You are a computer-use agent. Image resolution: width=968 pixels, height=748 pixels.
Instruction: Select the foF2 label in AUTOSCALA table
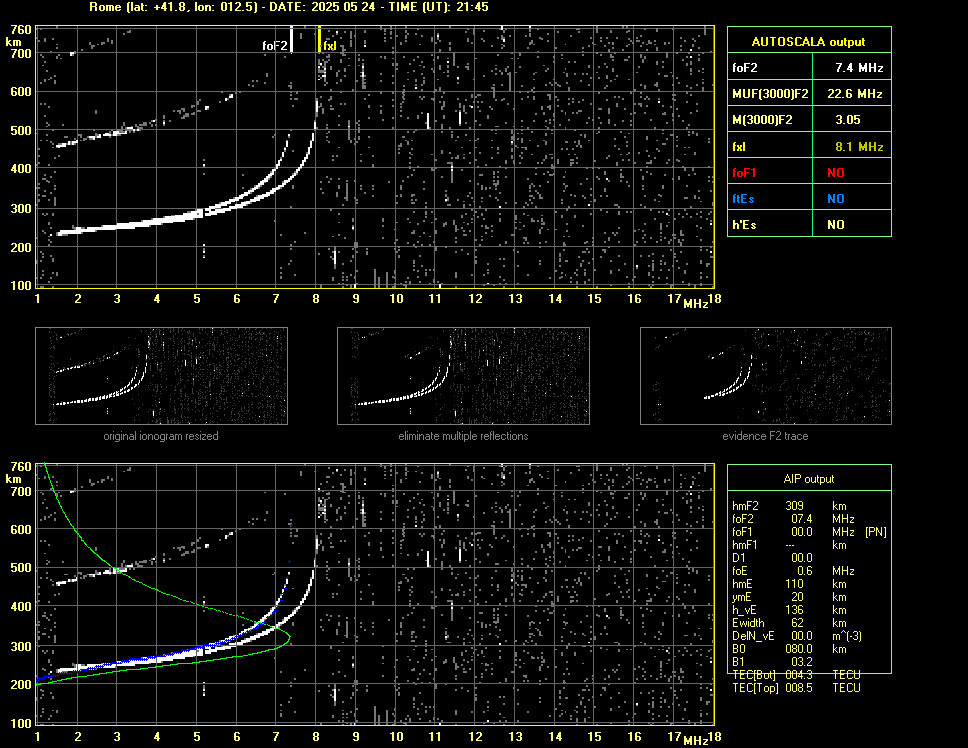pyautogui.click(x=745, y=68)
